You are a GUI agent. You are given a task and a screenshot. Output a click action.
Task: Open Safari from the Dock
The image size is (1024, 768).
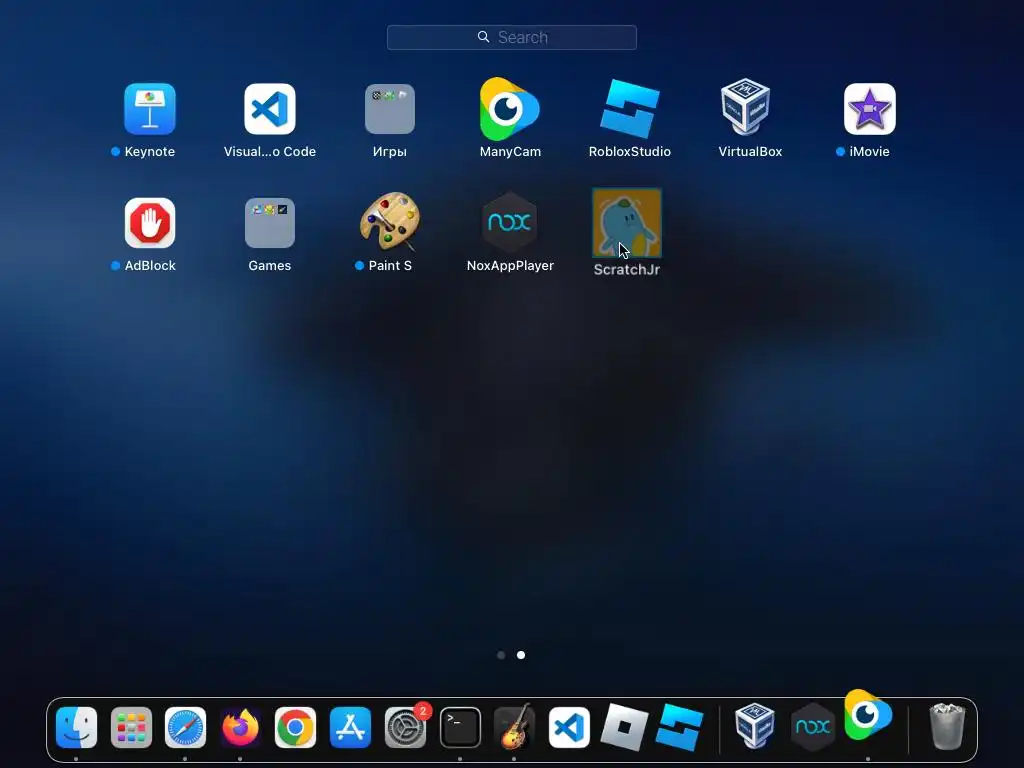[185, 728]
